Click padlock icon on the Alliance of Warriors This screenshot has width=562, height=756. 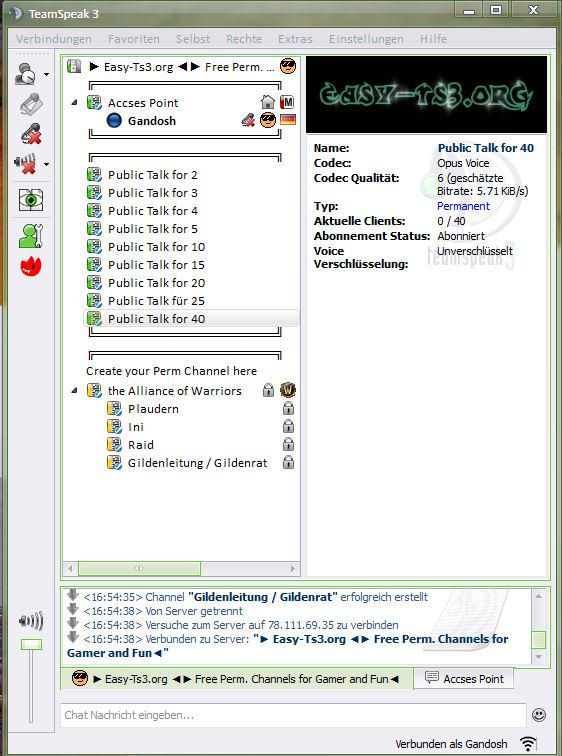268,390
